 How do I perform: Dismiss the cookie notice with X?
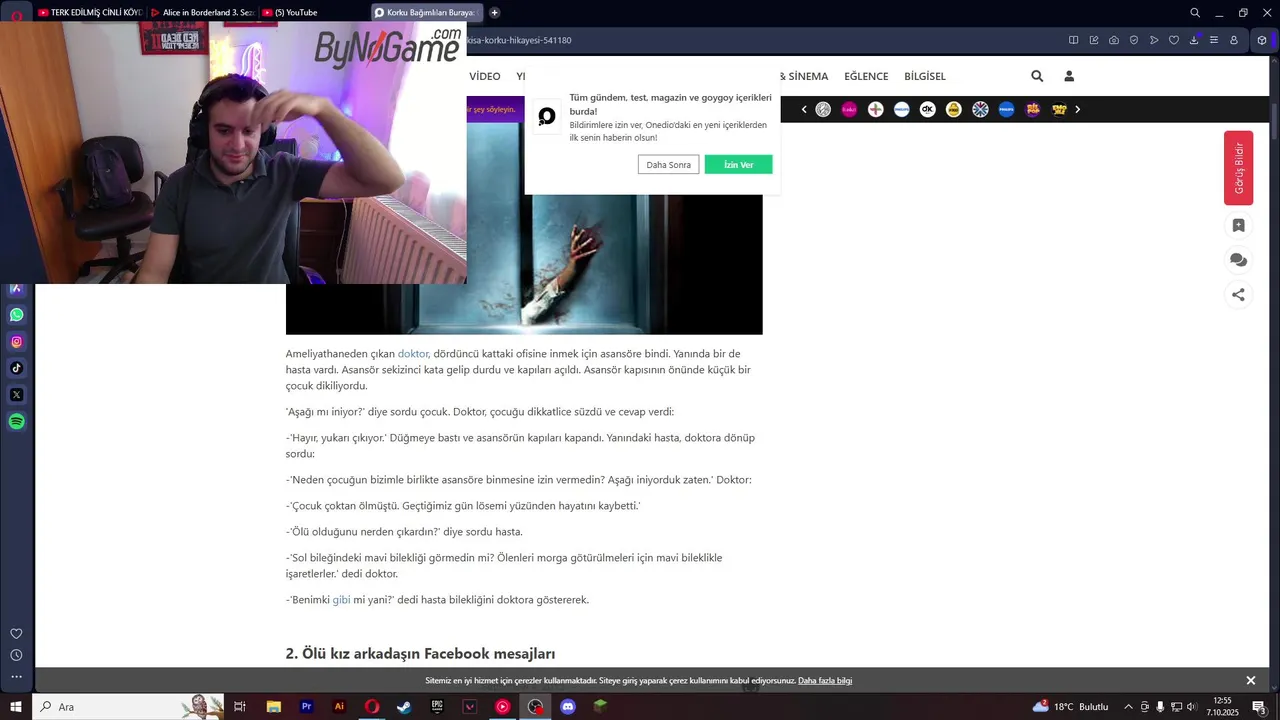(x=1250, y=681)
